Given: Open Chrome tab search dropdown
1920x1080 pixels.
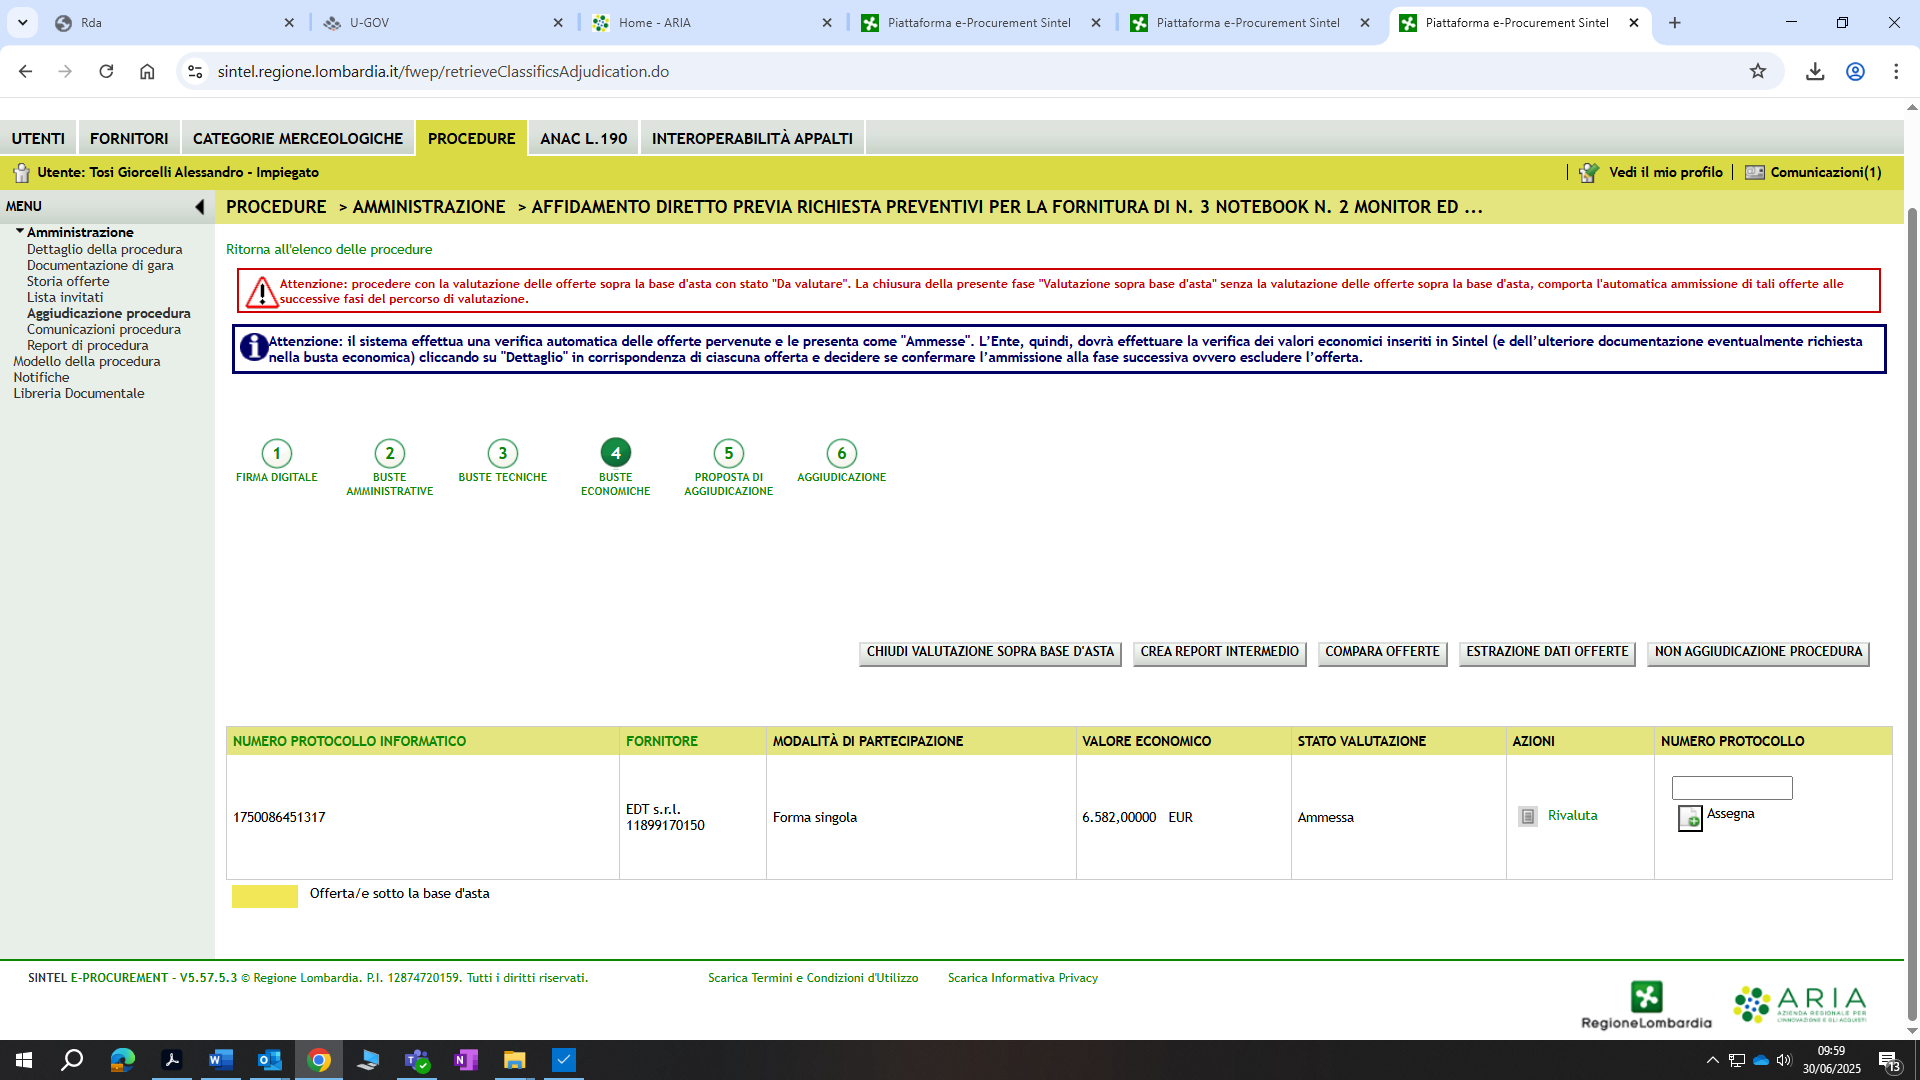Looking at the screenshot, I should click(22, 22).
